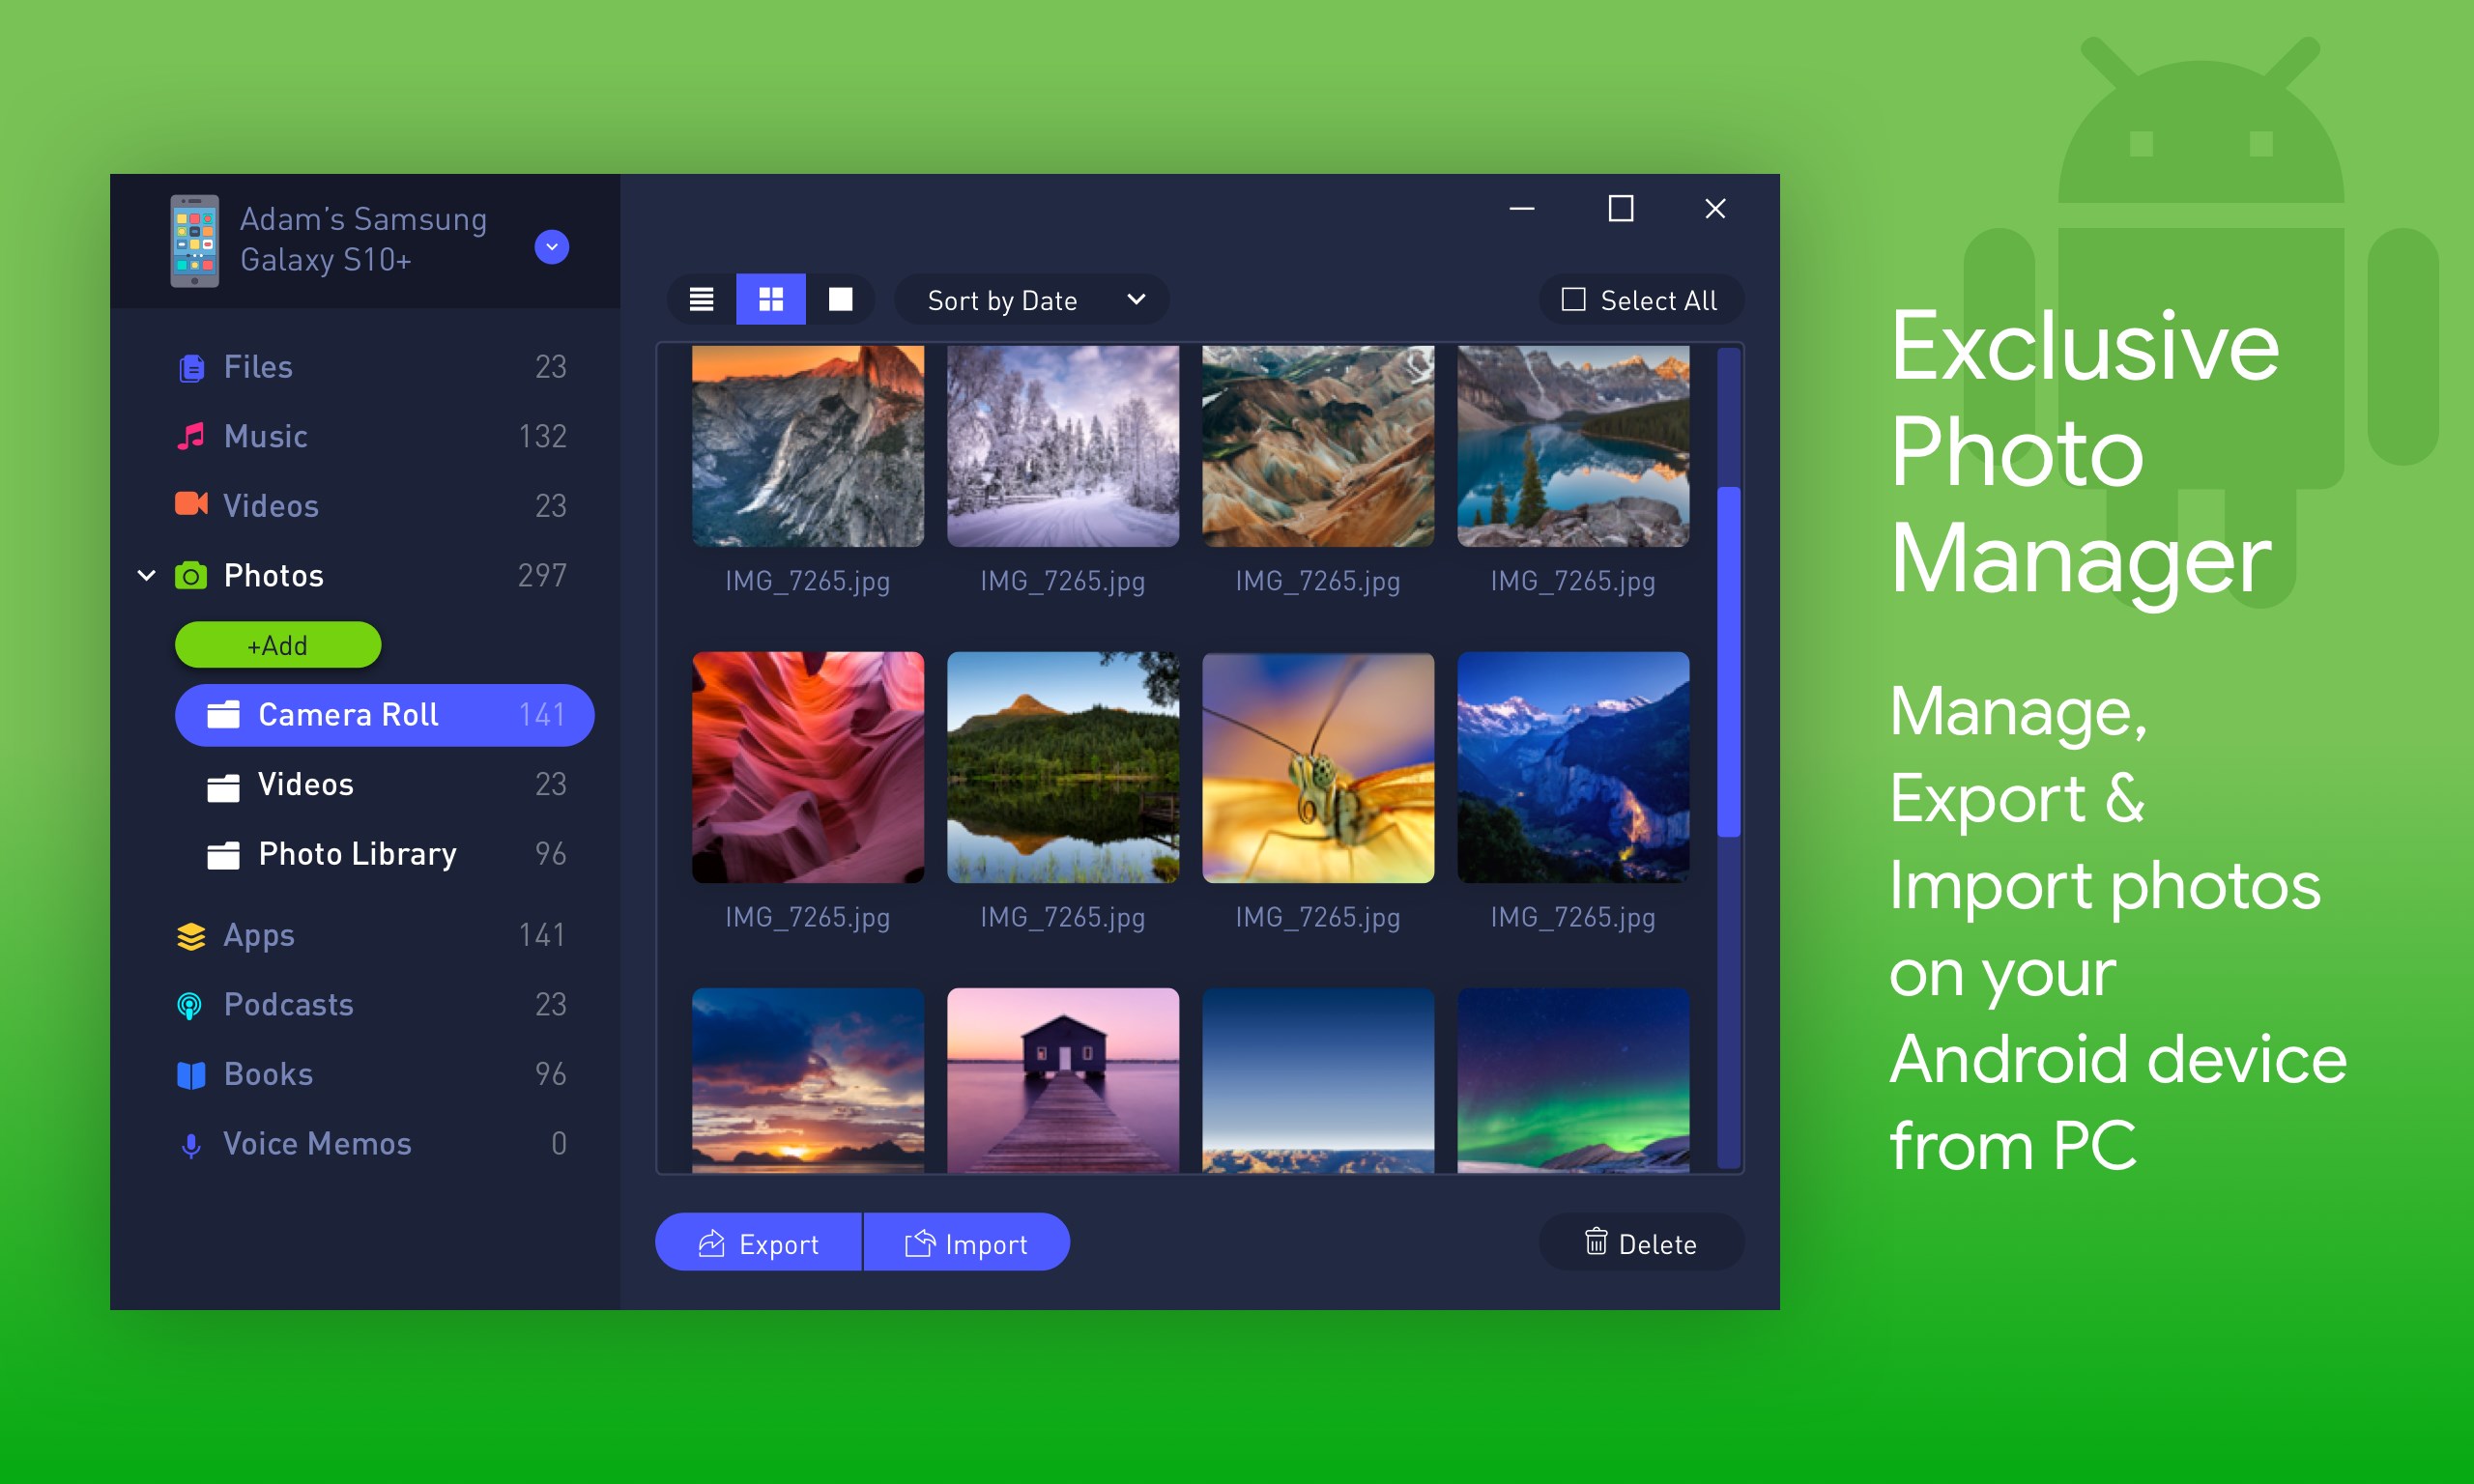
Task: Open the Podcasts section in sidebar
Action: (x=288, y=1004)
